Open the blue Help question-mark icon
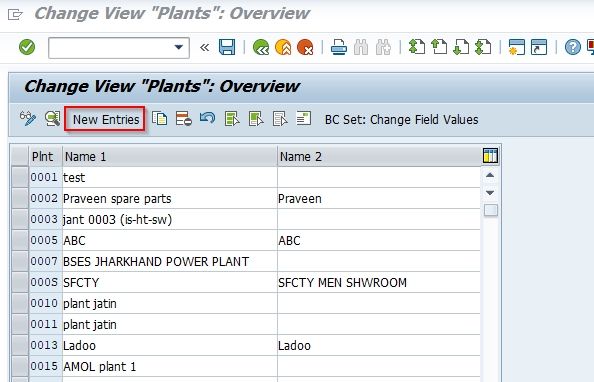594x382 pixels. (x=572, y=47)
